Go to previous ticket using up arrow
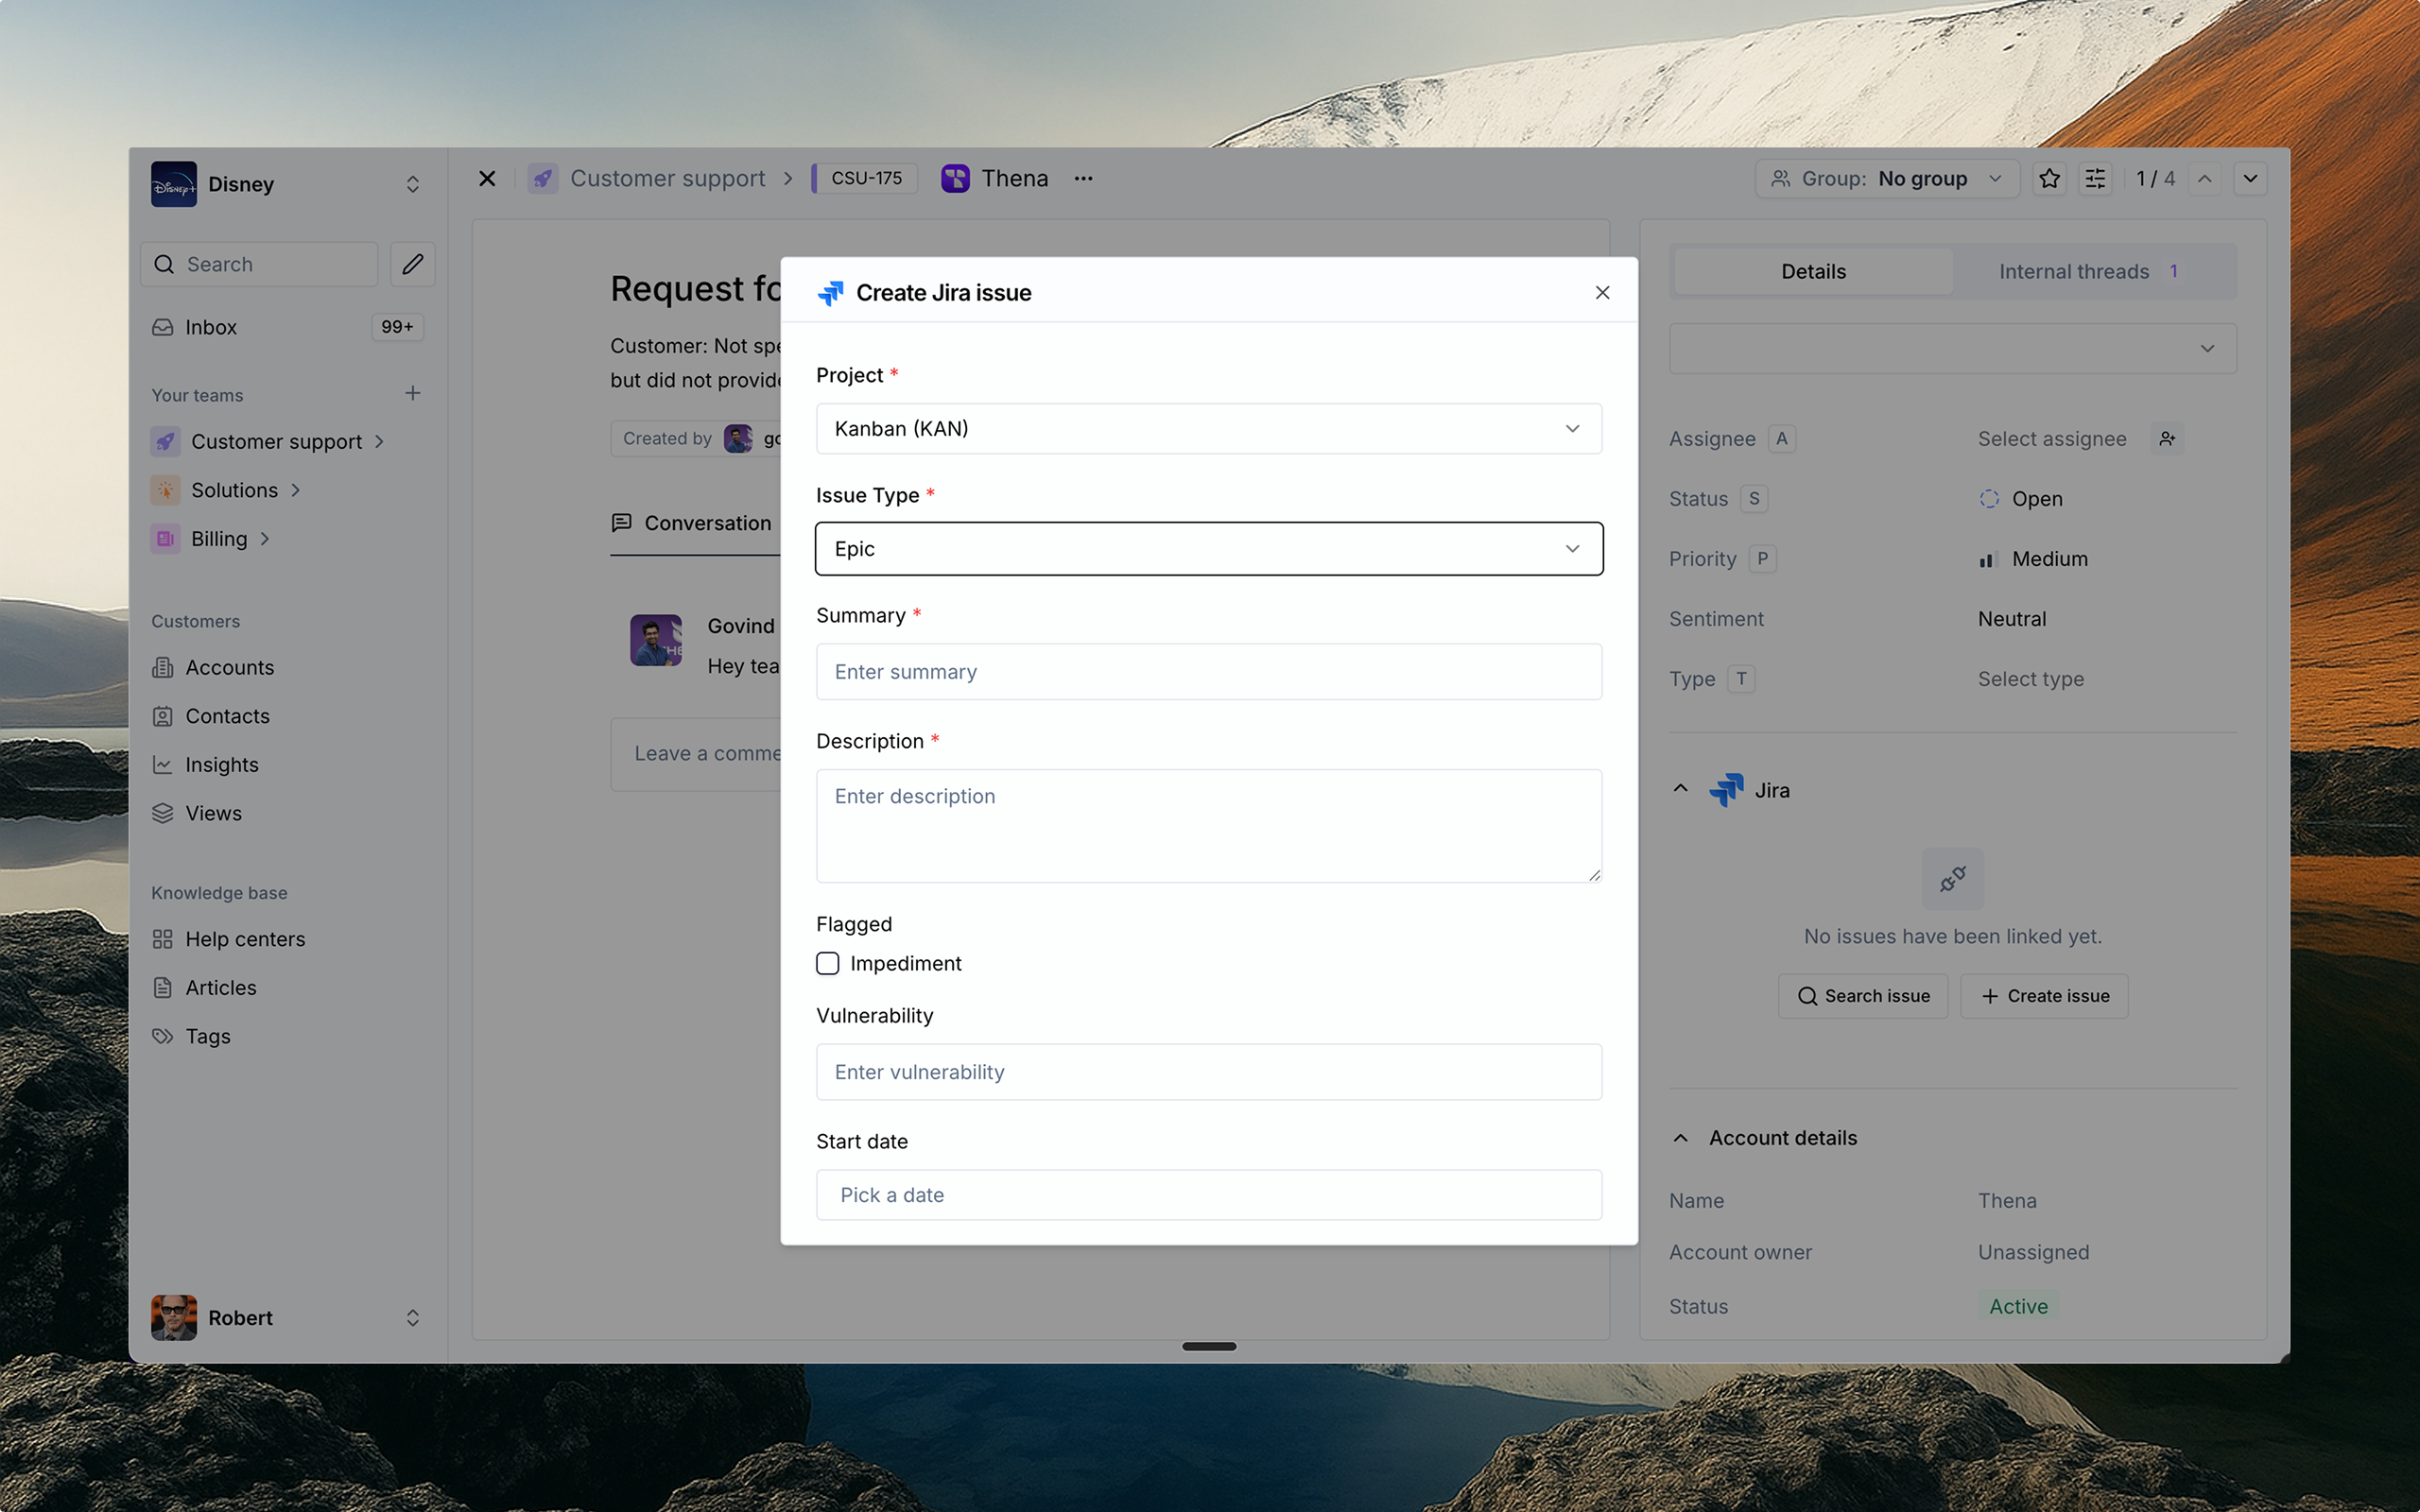This screenshot has width=2420, height=1512. point(2204,179)
